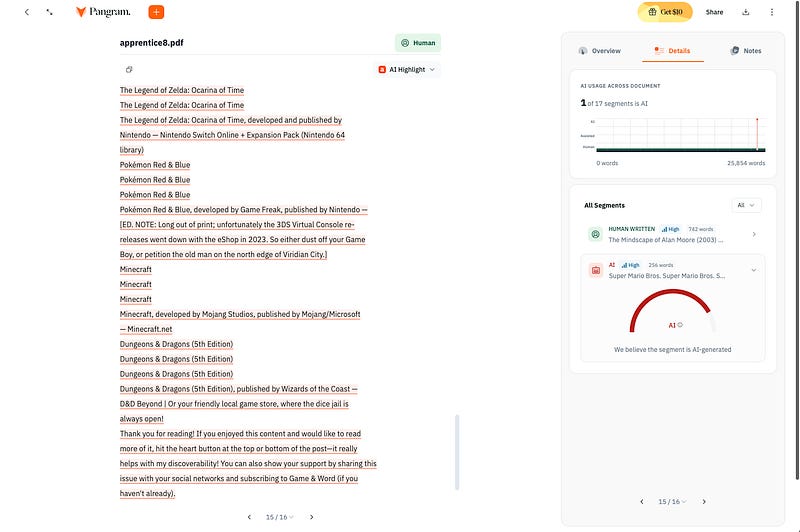Open the Share option

tap(714, 12)
